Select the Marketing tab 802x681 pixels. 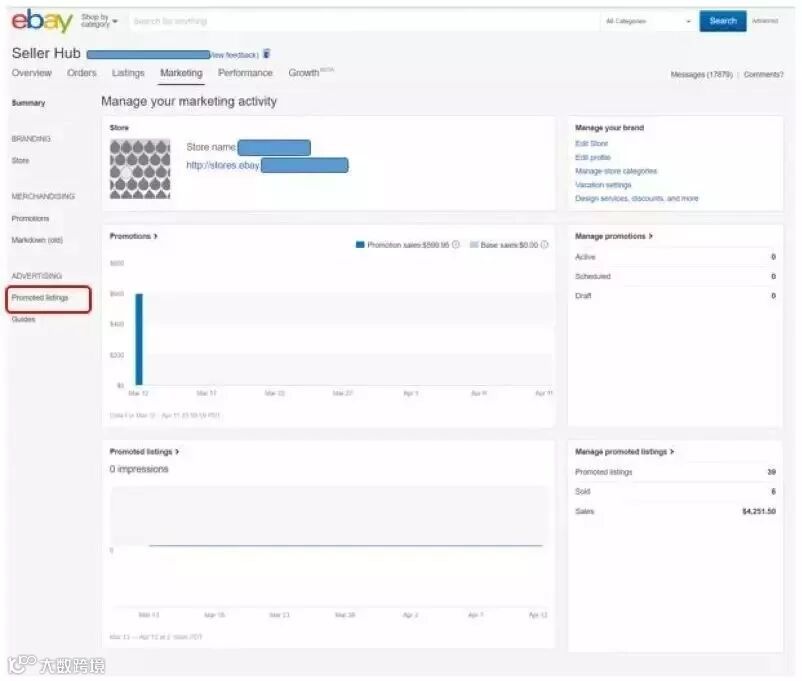pos(181,73)
